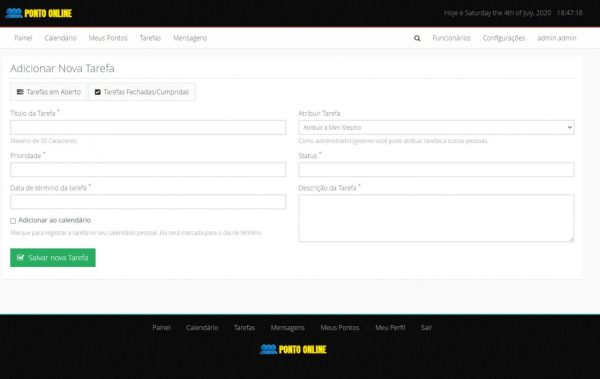
Task: Go to Meus Pontos in top navigation
Action: pos(108,38)
